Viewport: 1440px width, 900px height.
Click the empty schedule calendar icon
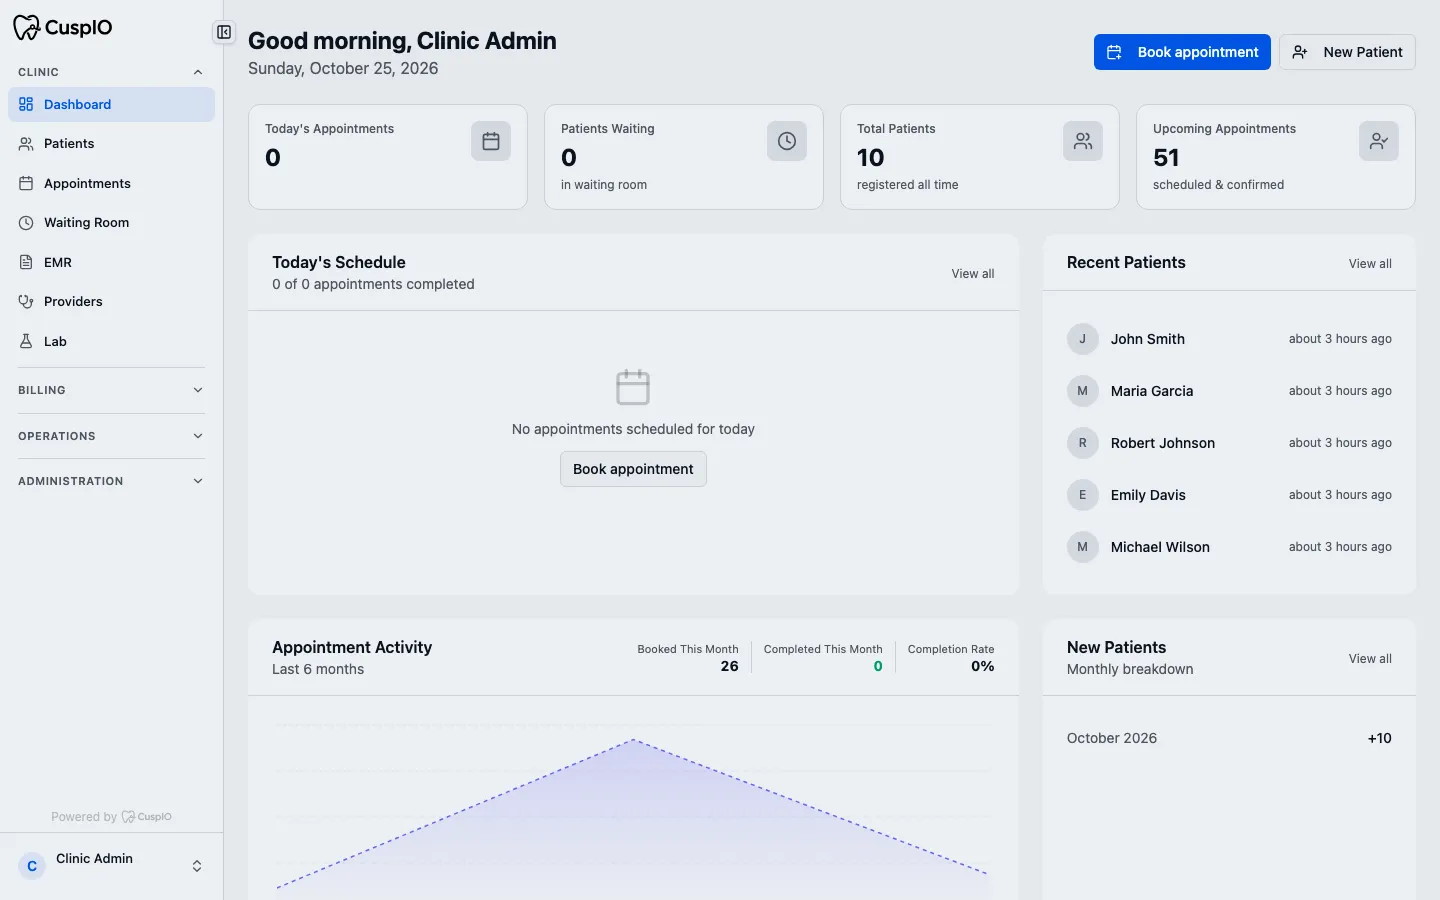point(633,387)
